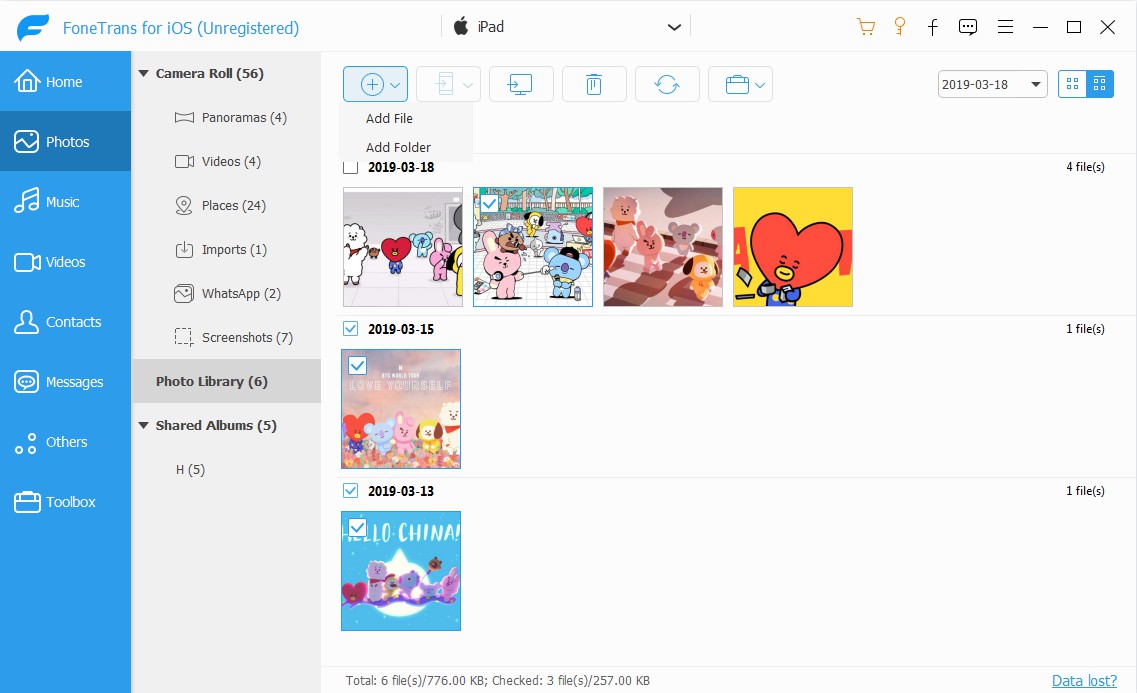Select the WhatsApp (2) album
Viewport: 1137px width, 693px height.
(228, 294)
